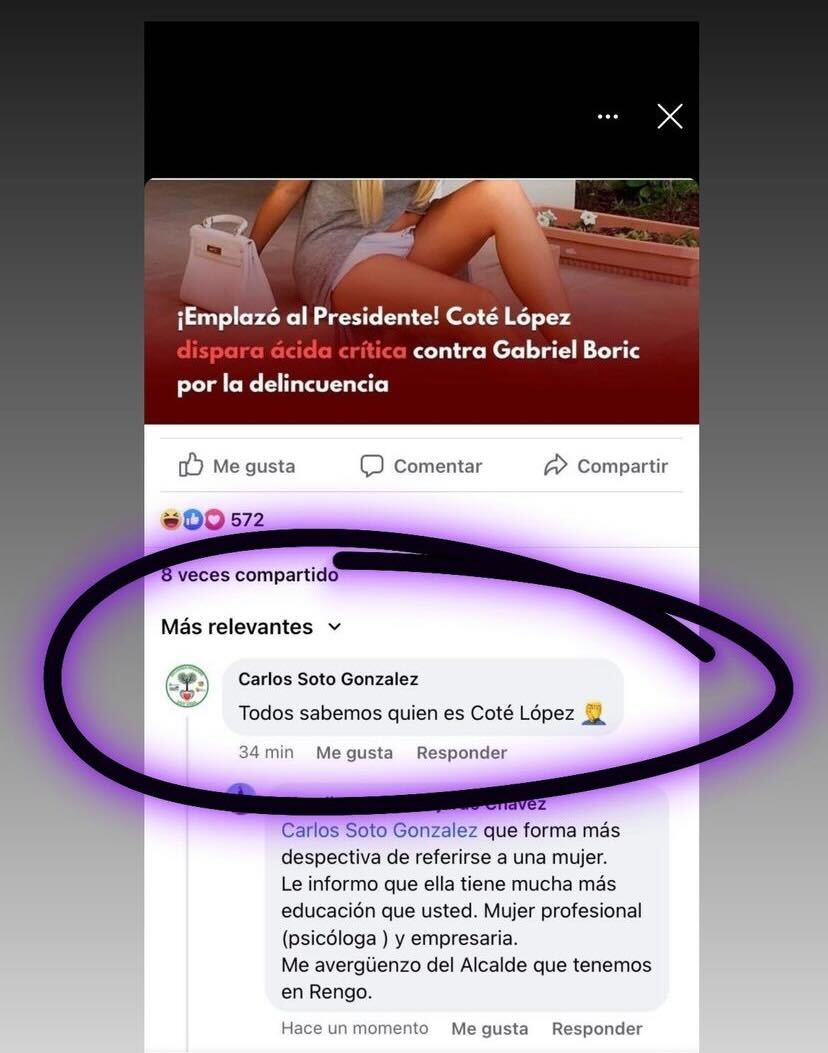Like Carlos Soto Gonzalez's comment
828x1053 pixels.
[355, 753]
